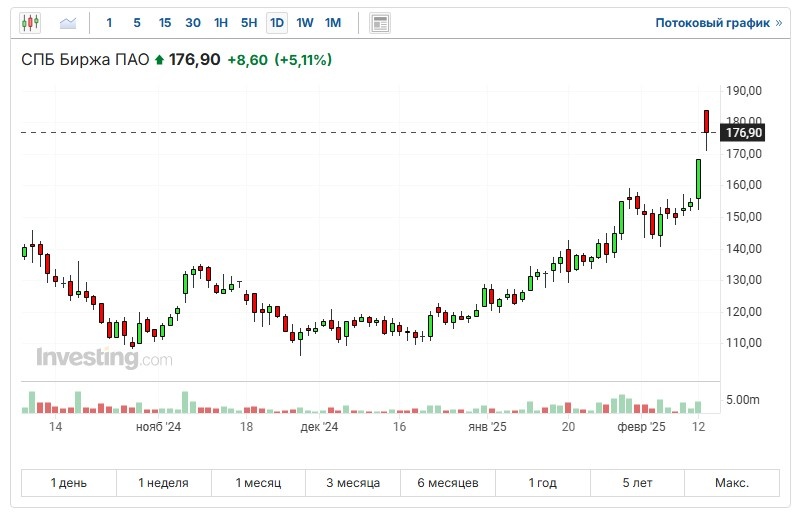Click the current price 176,90 in header
Image resolution: width=799 pixels, height=521 pixels.
[x=195, y=60]
